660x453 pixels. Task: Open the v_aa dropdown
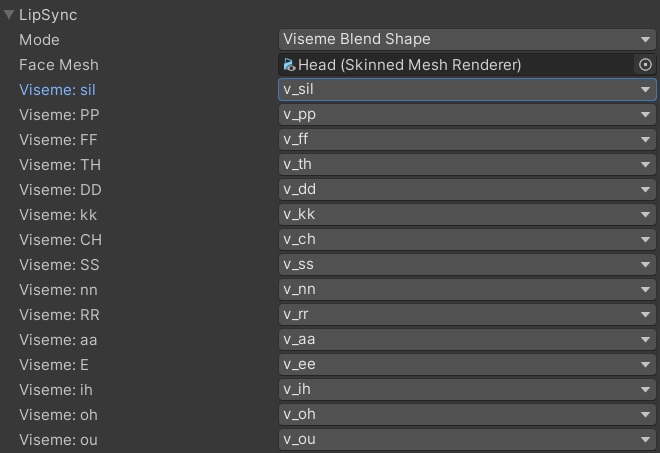click(467, 339)
